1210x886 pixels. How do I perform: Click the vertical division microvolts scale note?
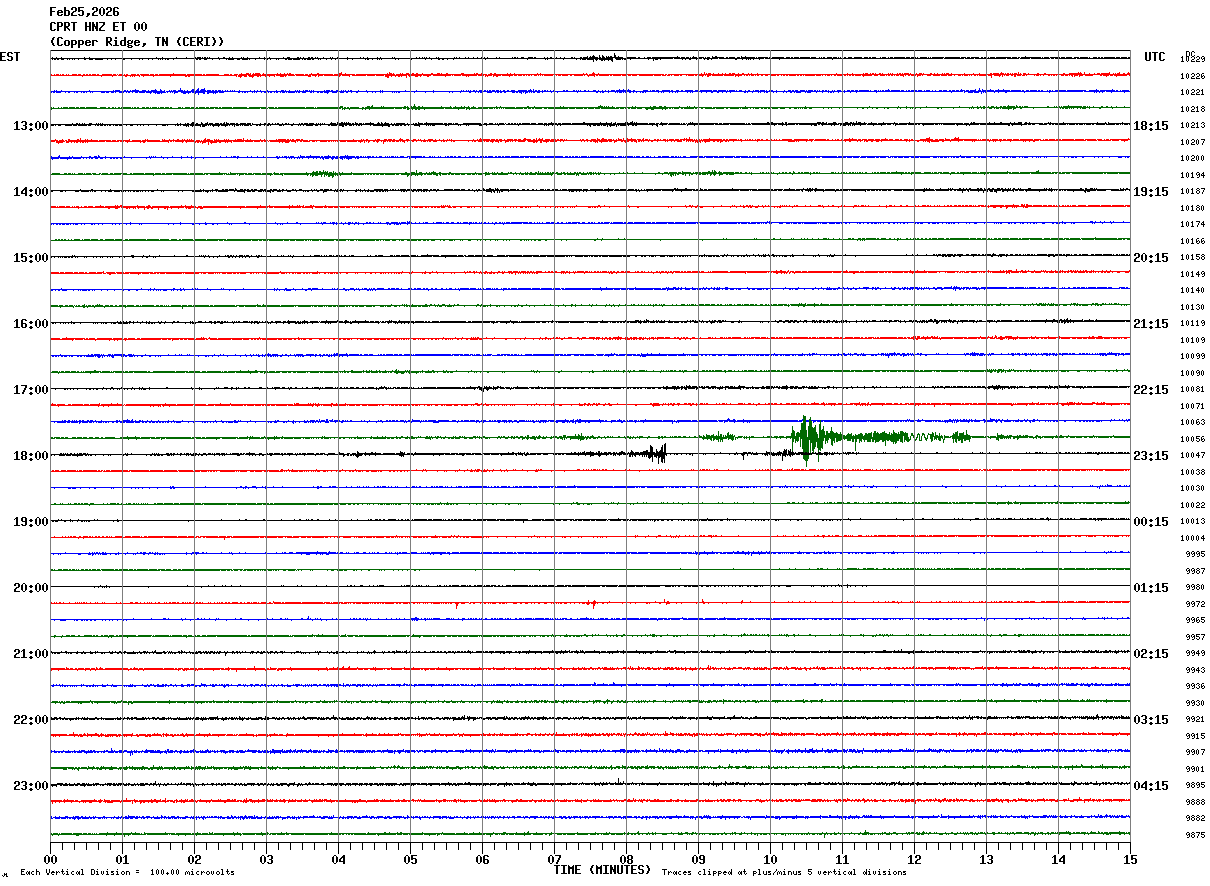tap(127, 873)
